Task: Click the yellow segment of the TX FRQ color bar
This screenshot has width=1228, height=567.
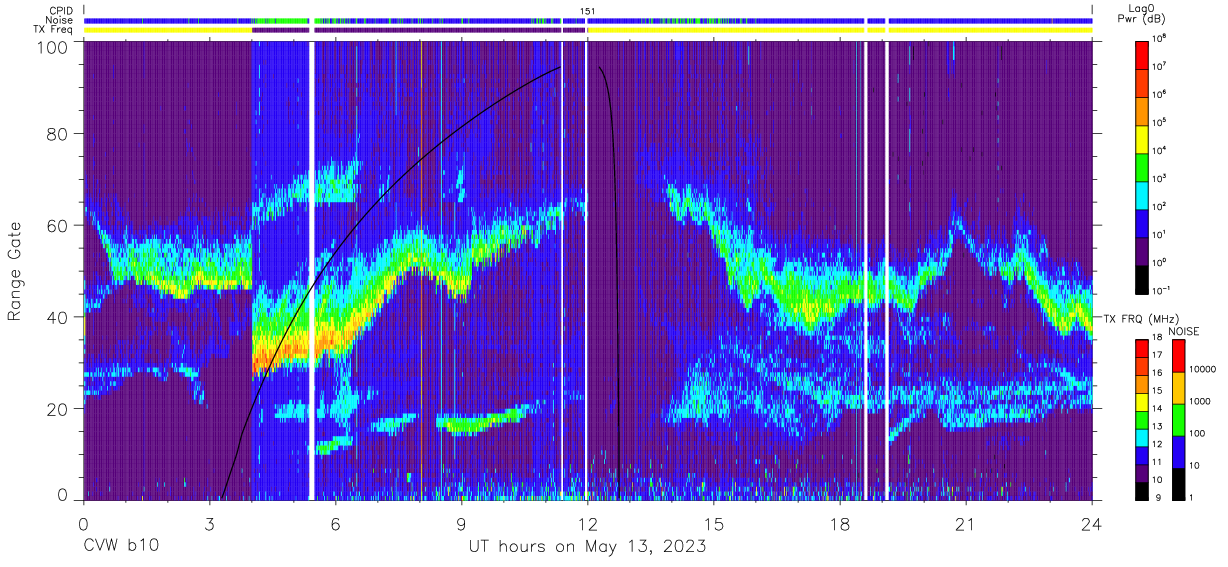Action: (x=1142, y=401)
